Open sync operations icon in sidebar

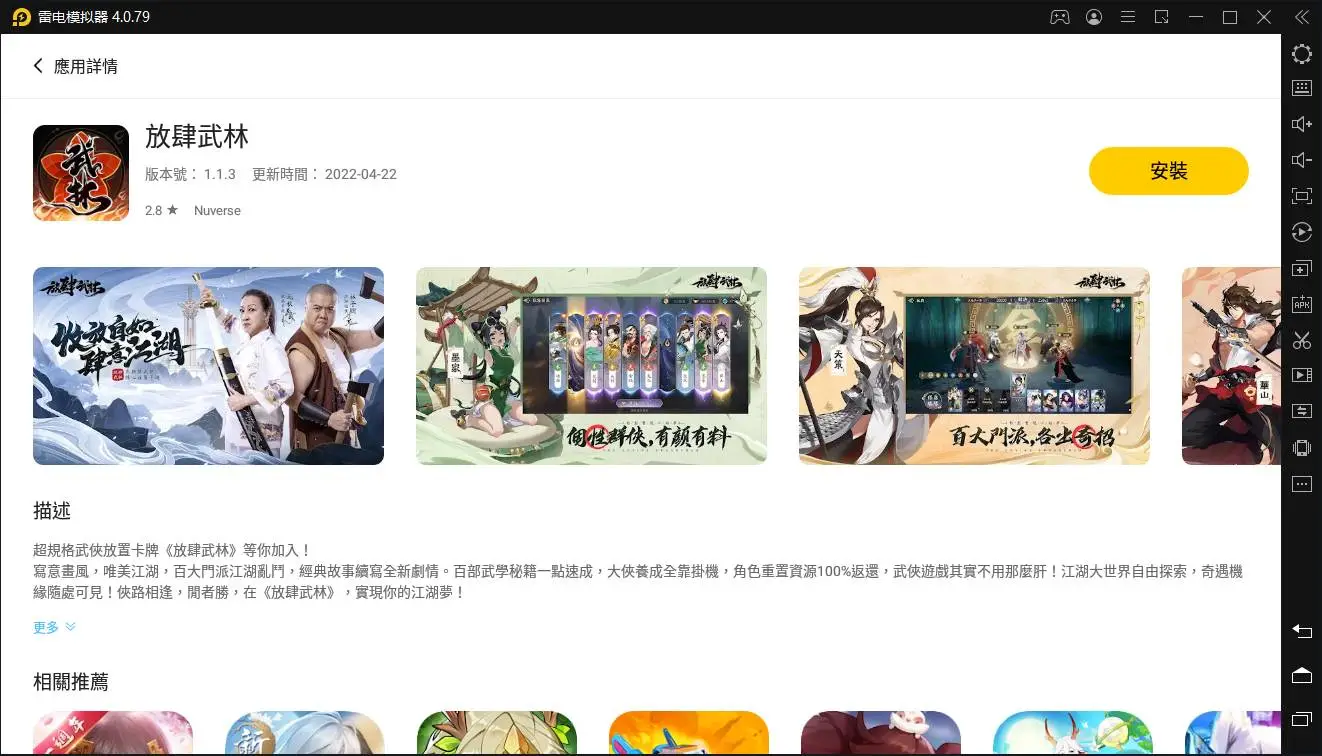(1301, 411)
